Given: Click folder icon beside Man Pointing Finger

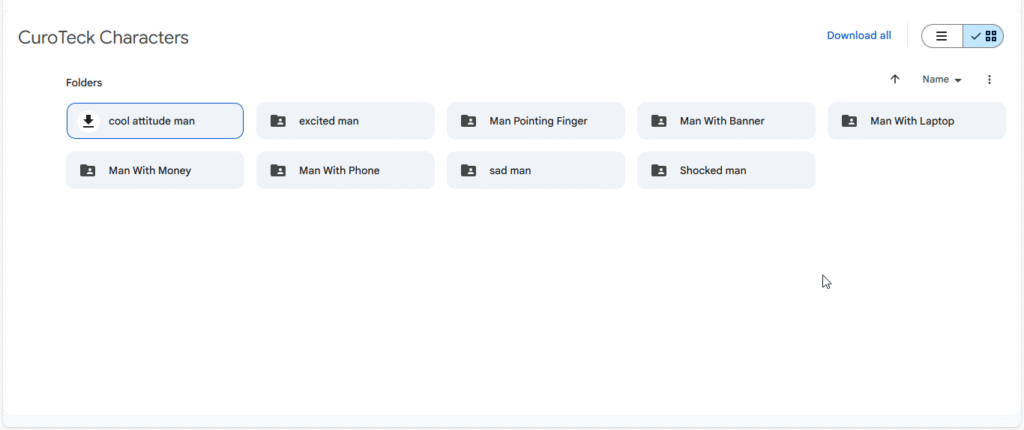Looking at the screenshot, I should coord(468,121).
